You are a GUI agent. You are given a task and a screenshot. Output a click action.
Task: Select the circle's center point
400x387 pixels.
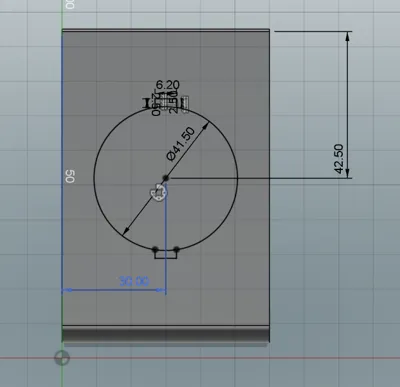click(165, 178)
